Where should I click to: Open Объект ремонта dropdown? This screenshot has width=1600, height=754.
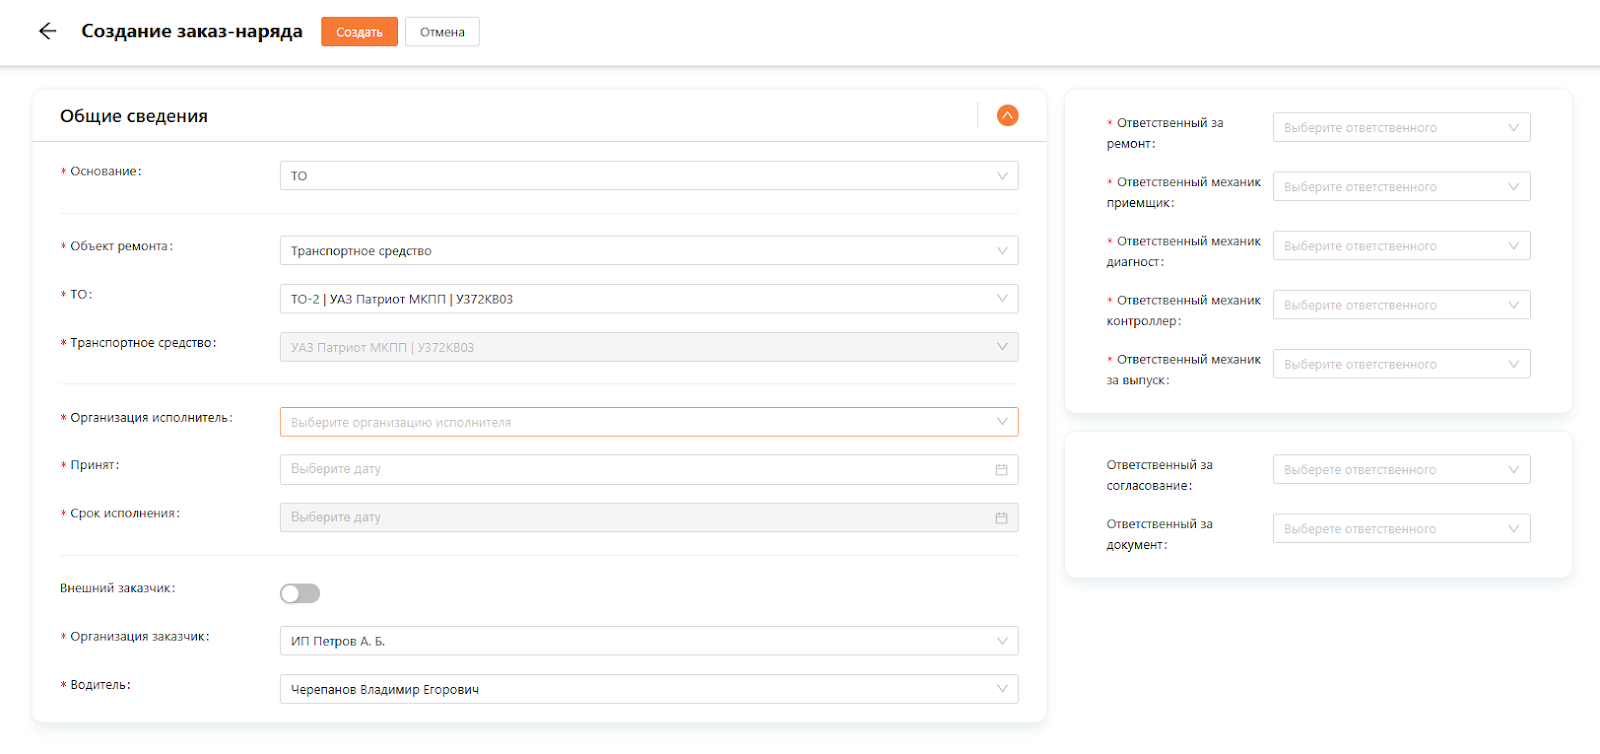click(648, 251)
